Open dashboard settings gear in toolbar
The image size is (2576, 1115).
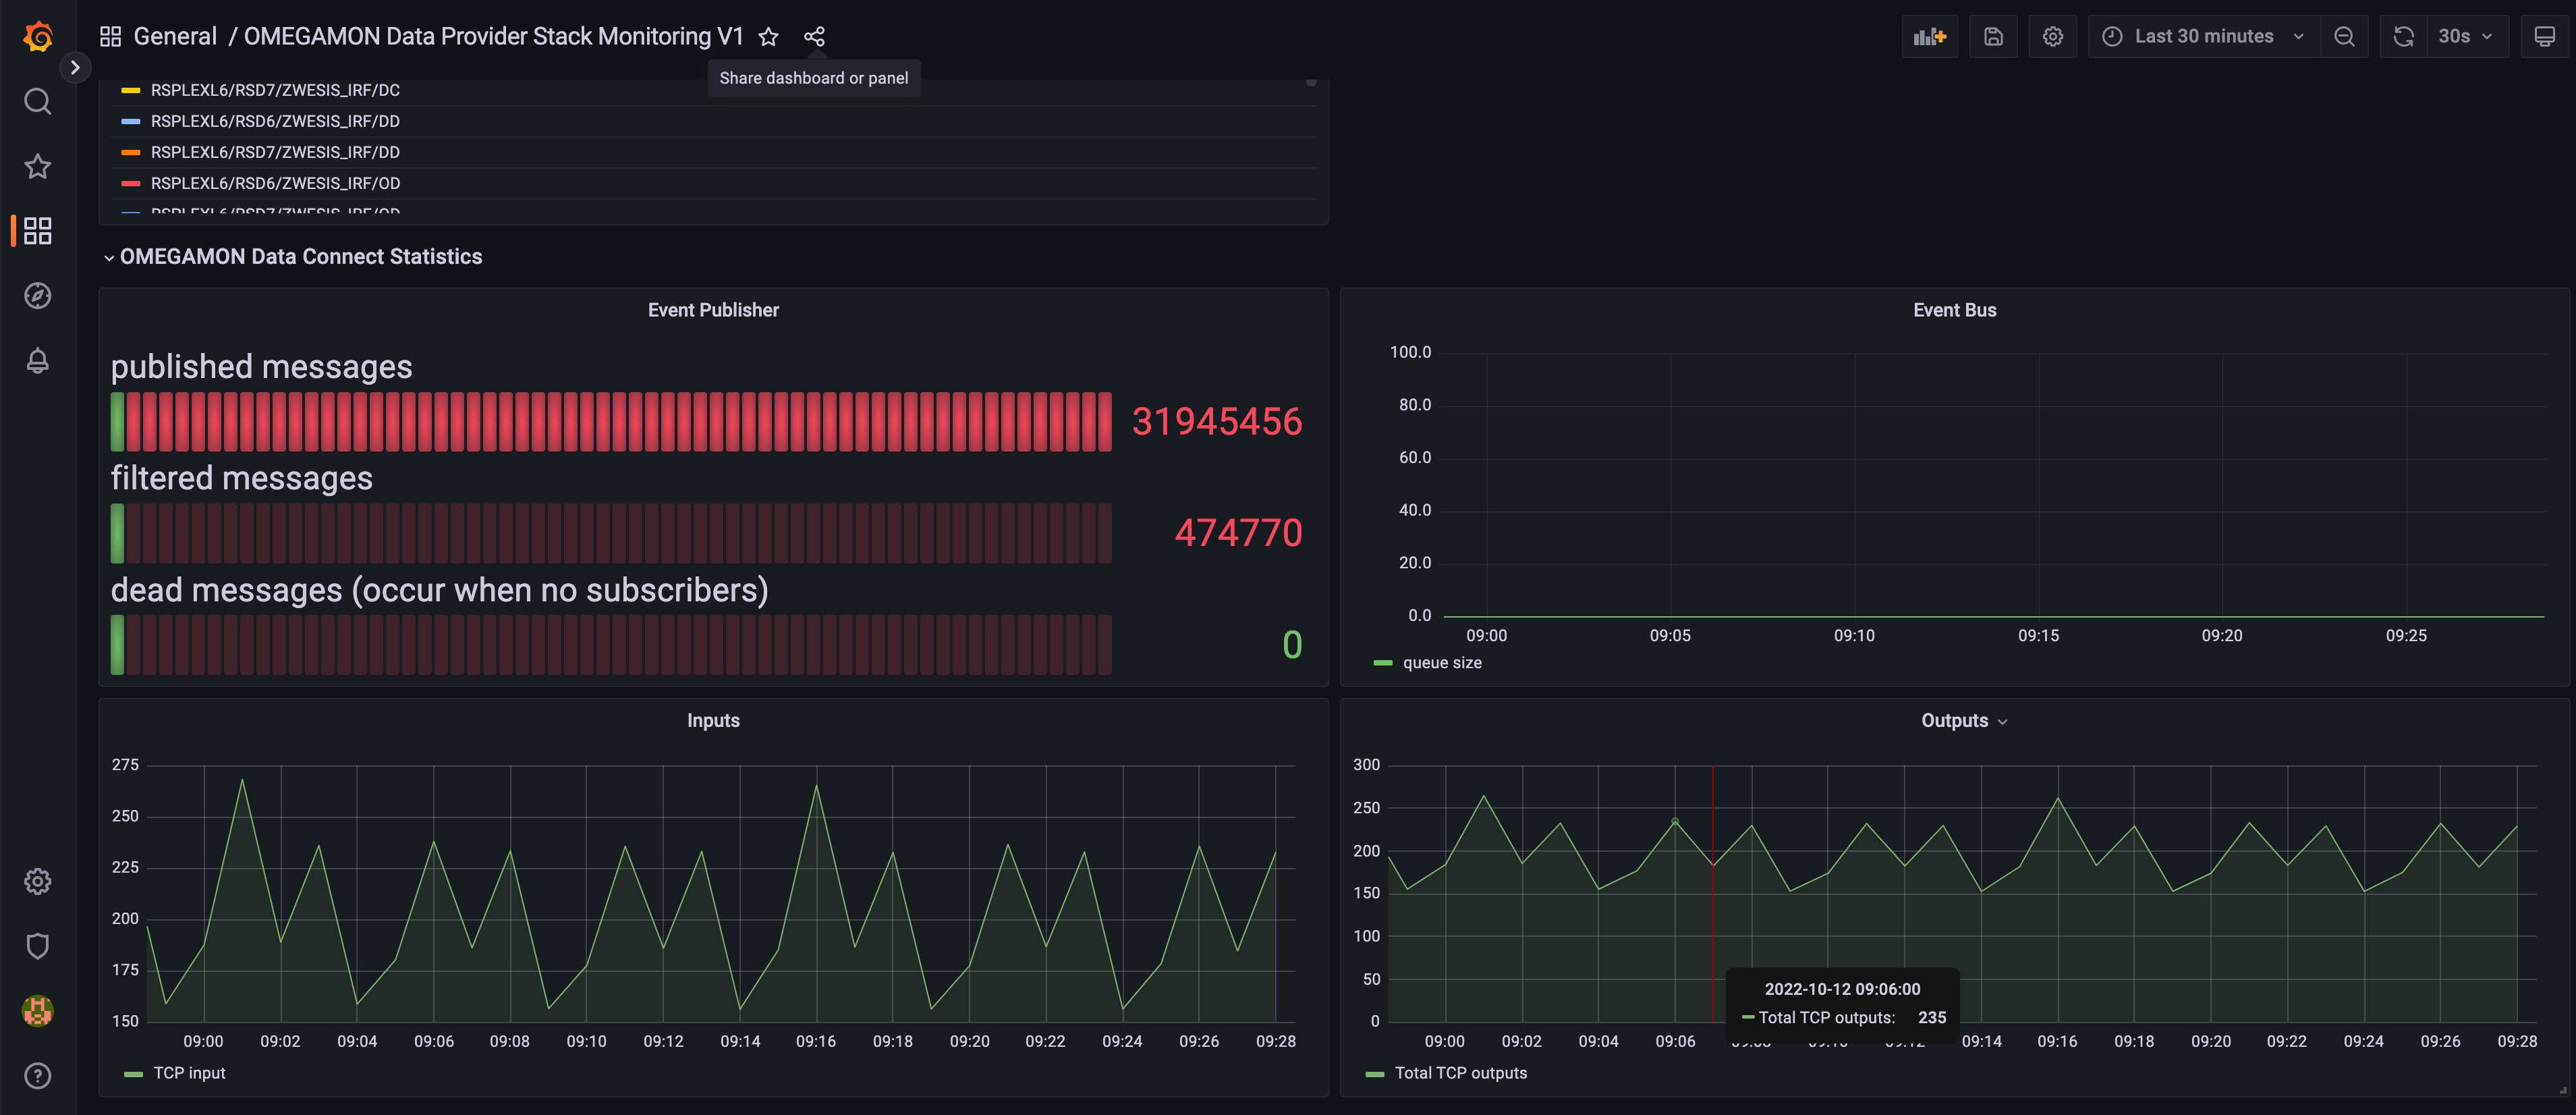pyautogui.click(x=2052, y=37)
